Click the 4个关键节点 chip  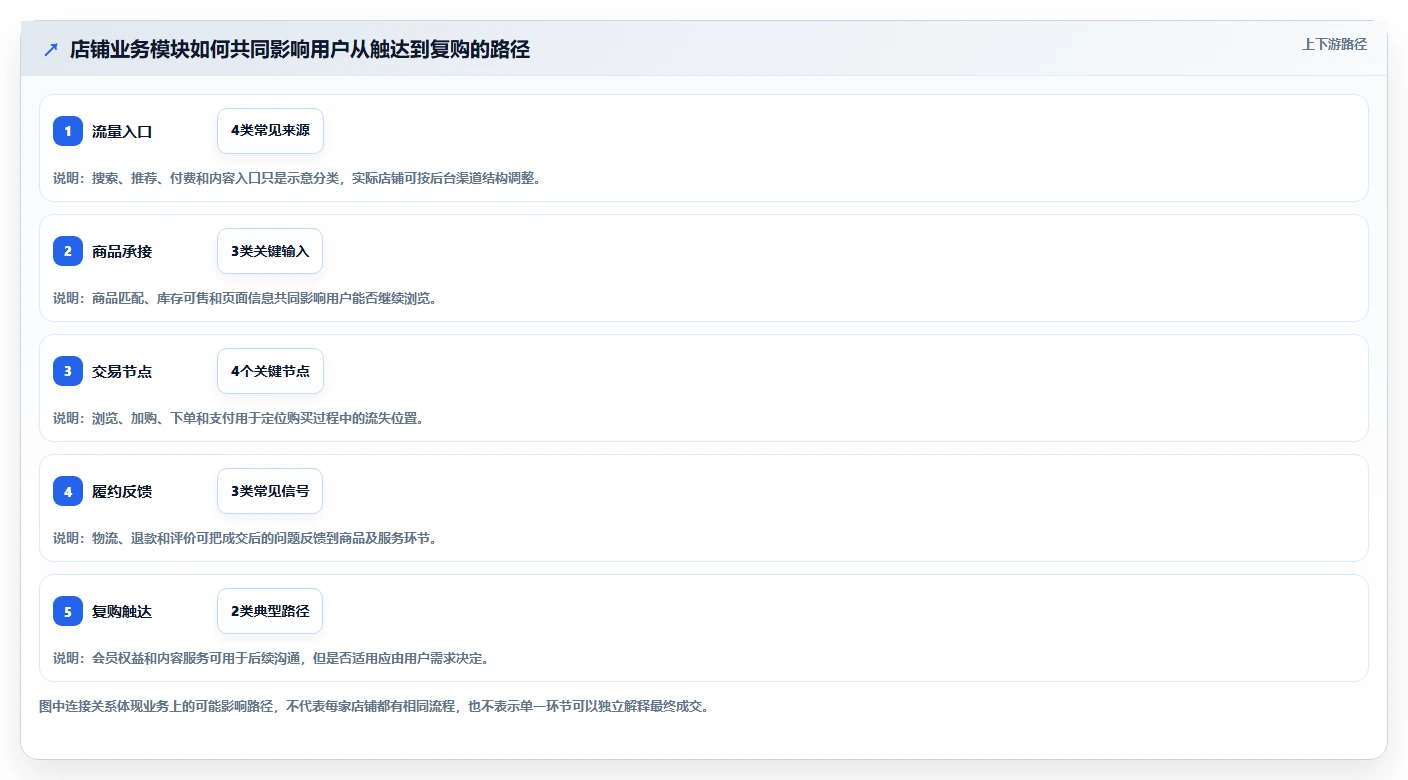[x=270, y=371]
